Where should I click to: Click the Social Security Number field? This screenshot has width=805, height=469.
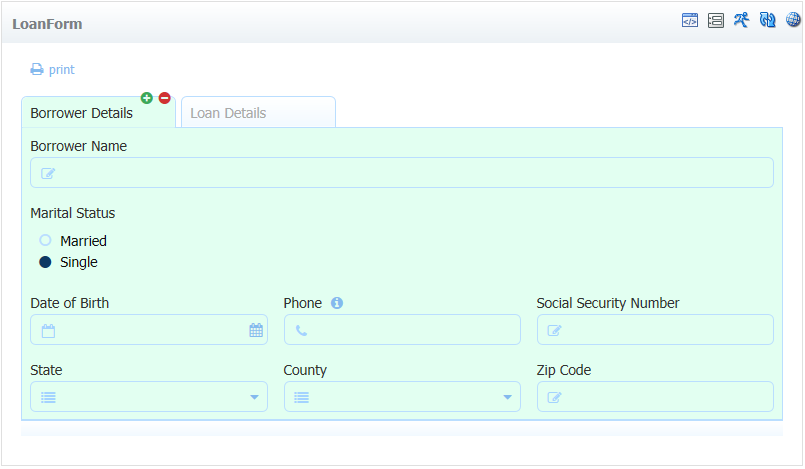(x=655, y=329)
